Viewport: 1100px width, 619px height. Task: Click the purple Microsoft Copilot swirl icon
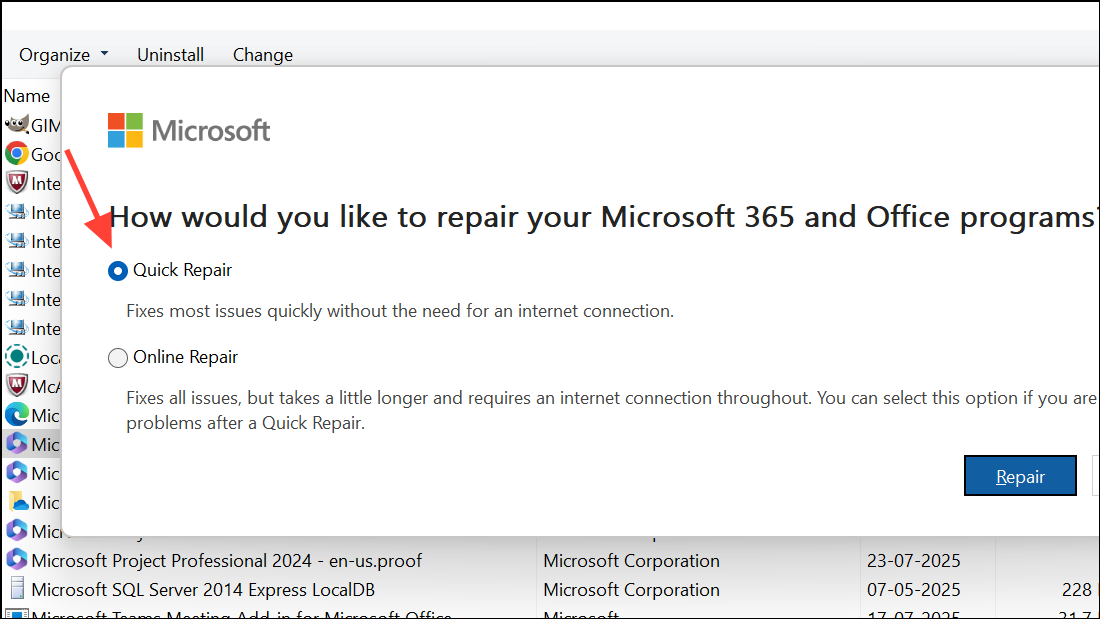[x=18, y=473]
